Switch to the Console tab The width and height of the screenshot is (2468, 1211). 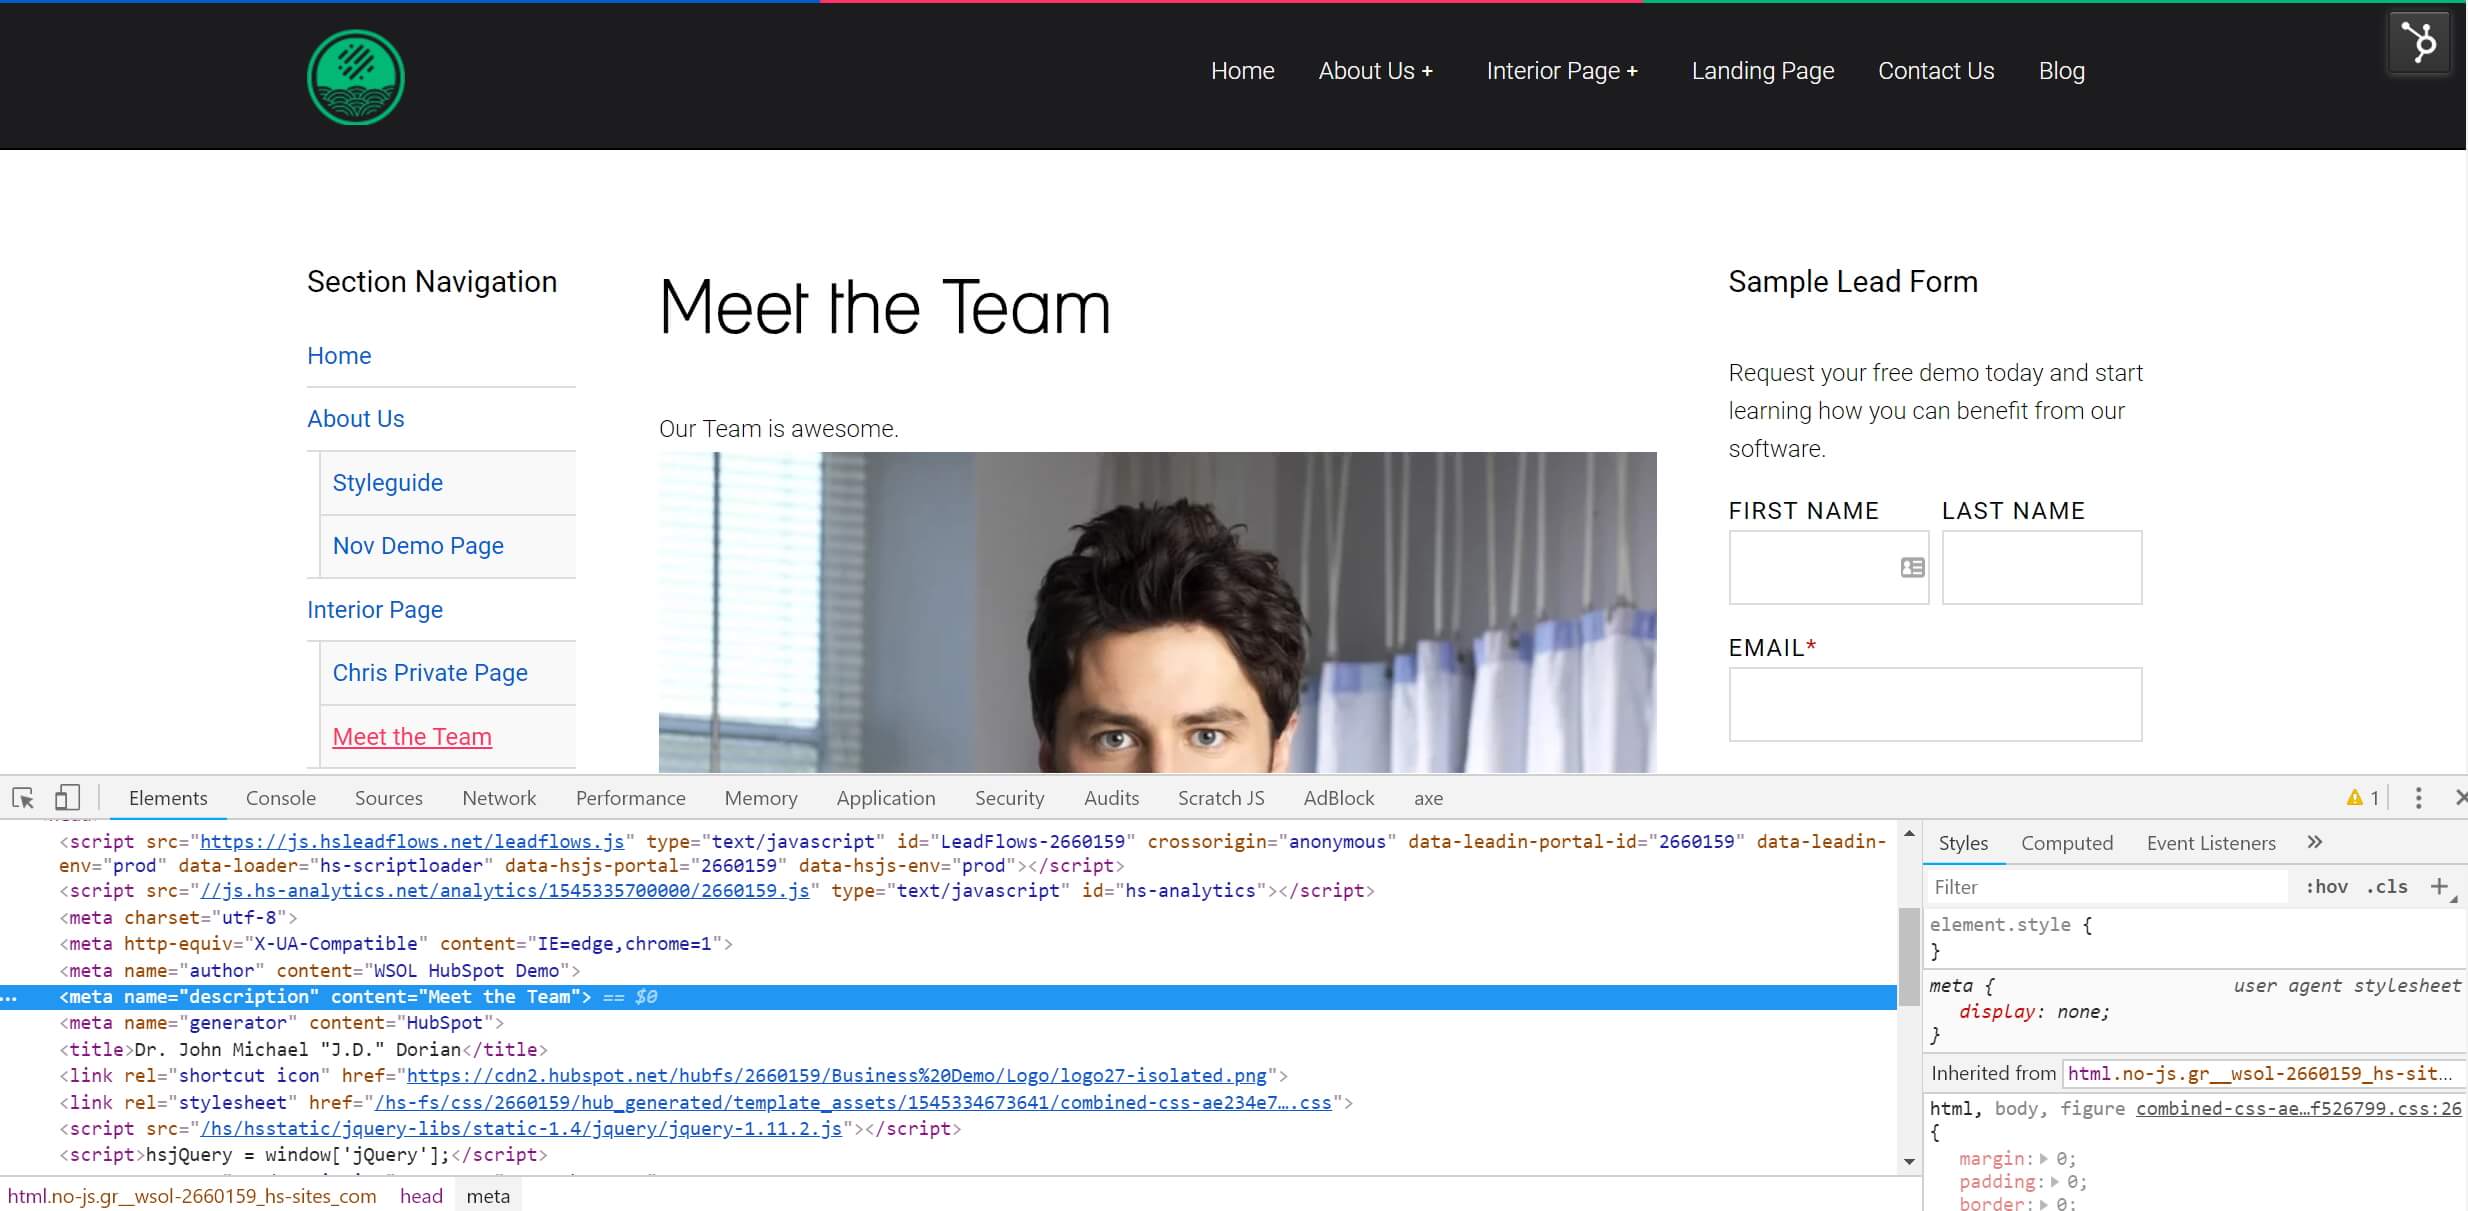click(281, 798)
